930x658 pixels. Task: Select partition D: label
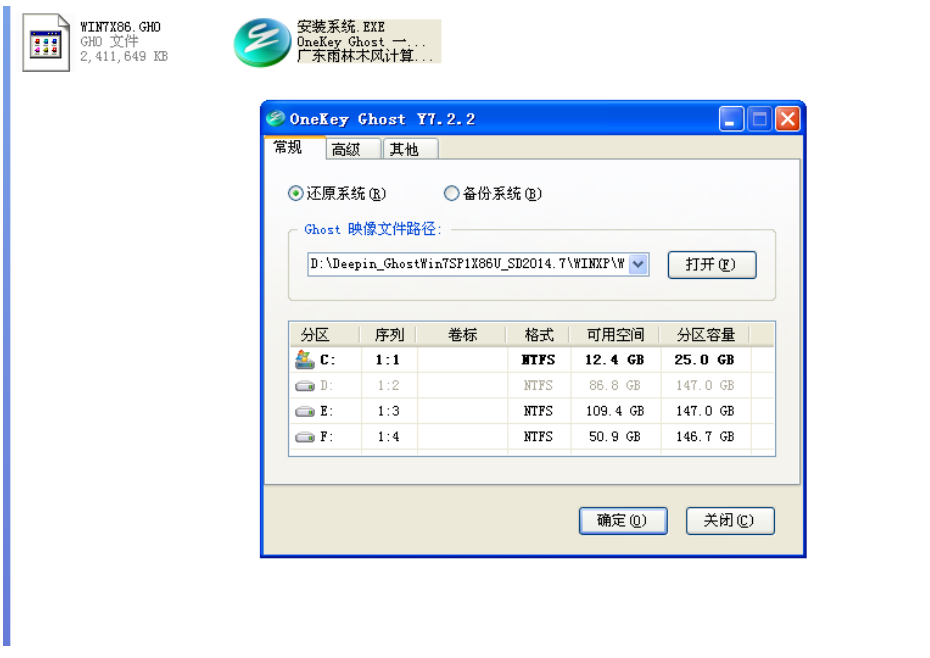pos(327,386)
